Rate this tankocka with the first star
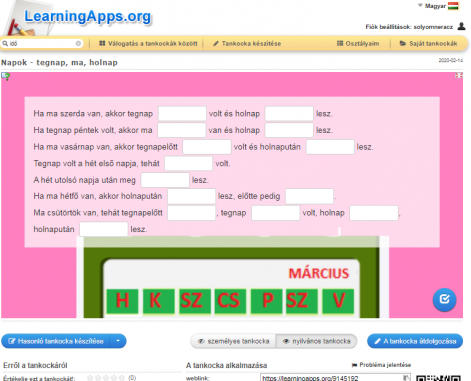This screenshot has height=381, width=471. click(x=90, y=378)
